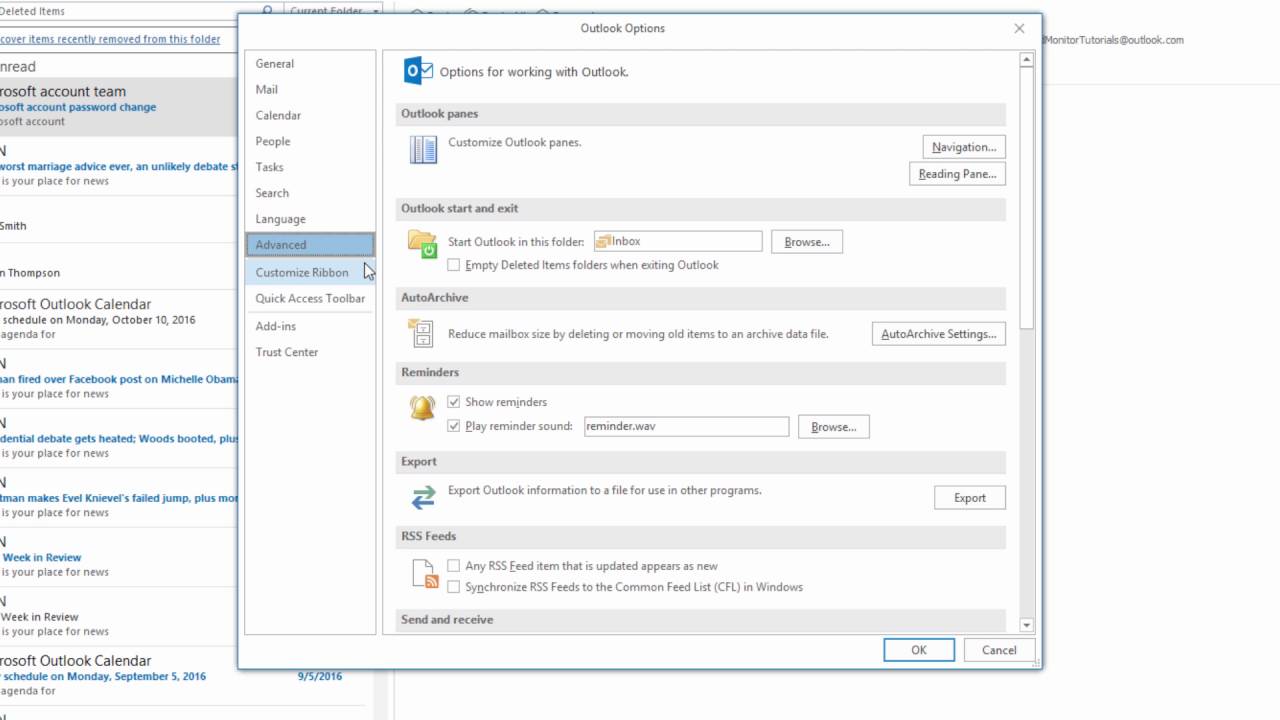Click the scroll down arrow in options dialog

coord(1026,625)
